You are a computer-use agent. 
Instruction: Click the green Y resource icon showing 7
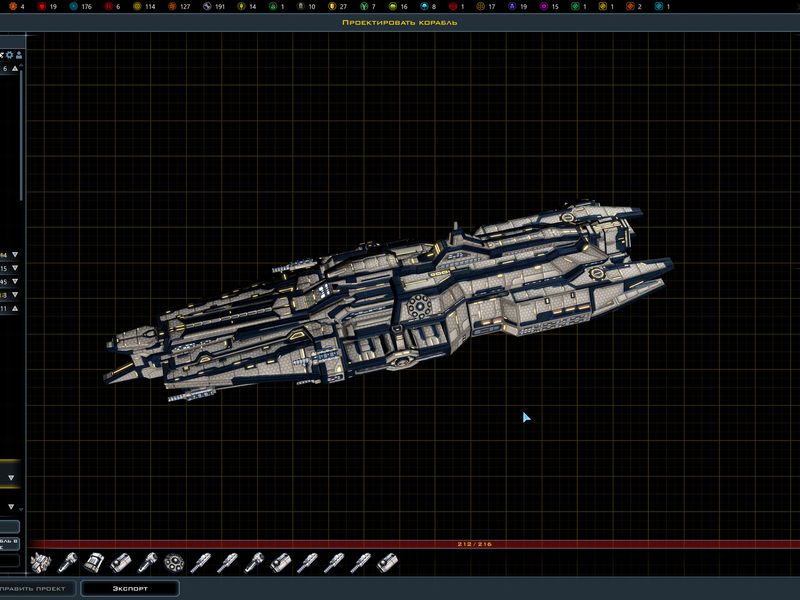click(364, 7)
